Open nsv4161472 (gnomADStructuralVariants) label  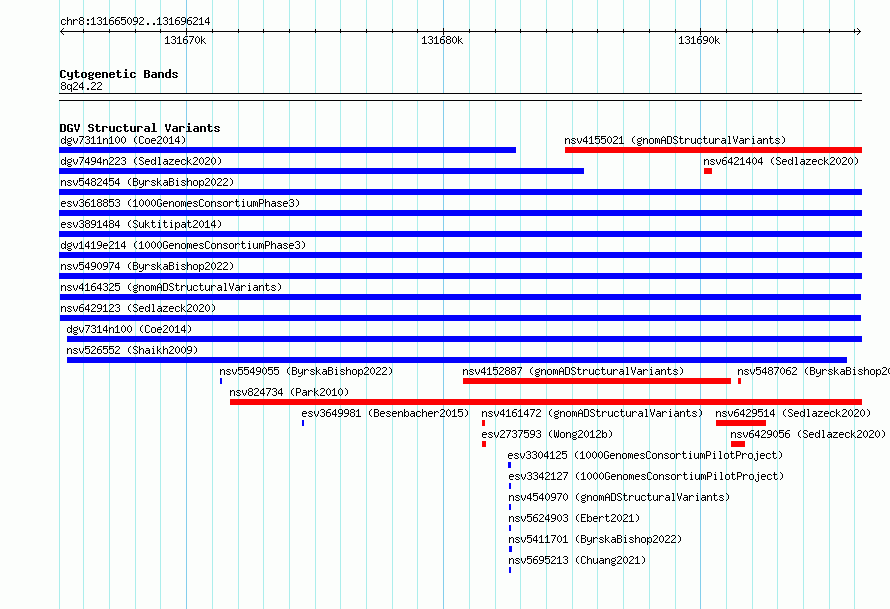[x=592, y=413]
